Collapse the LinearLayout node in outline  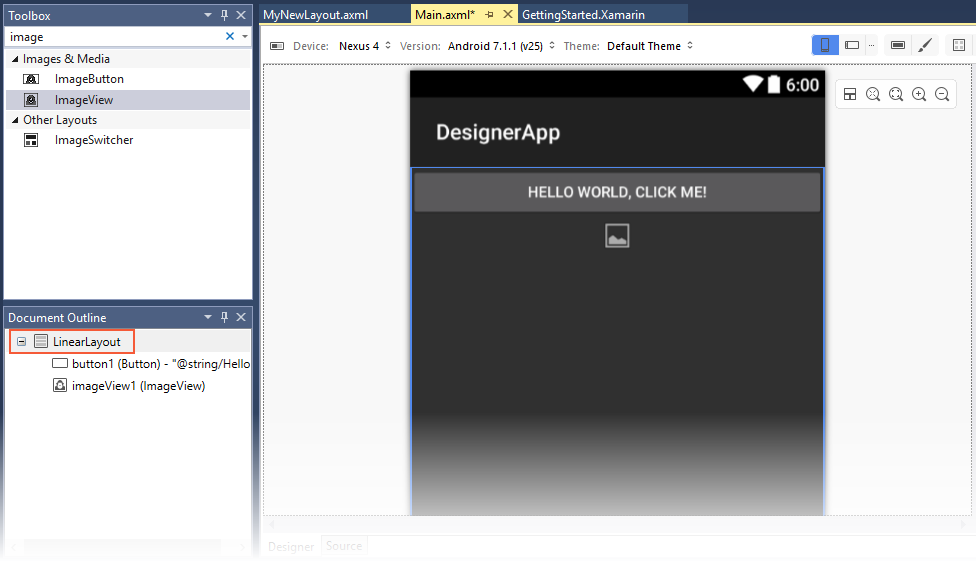(x=21, y=342)
